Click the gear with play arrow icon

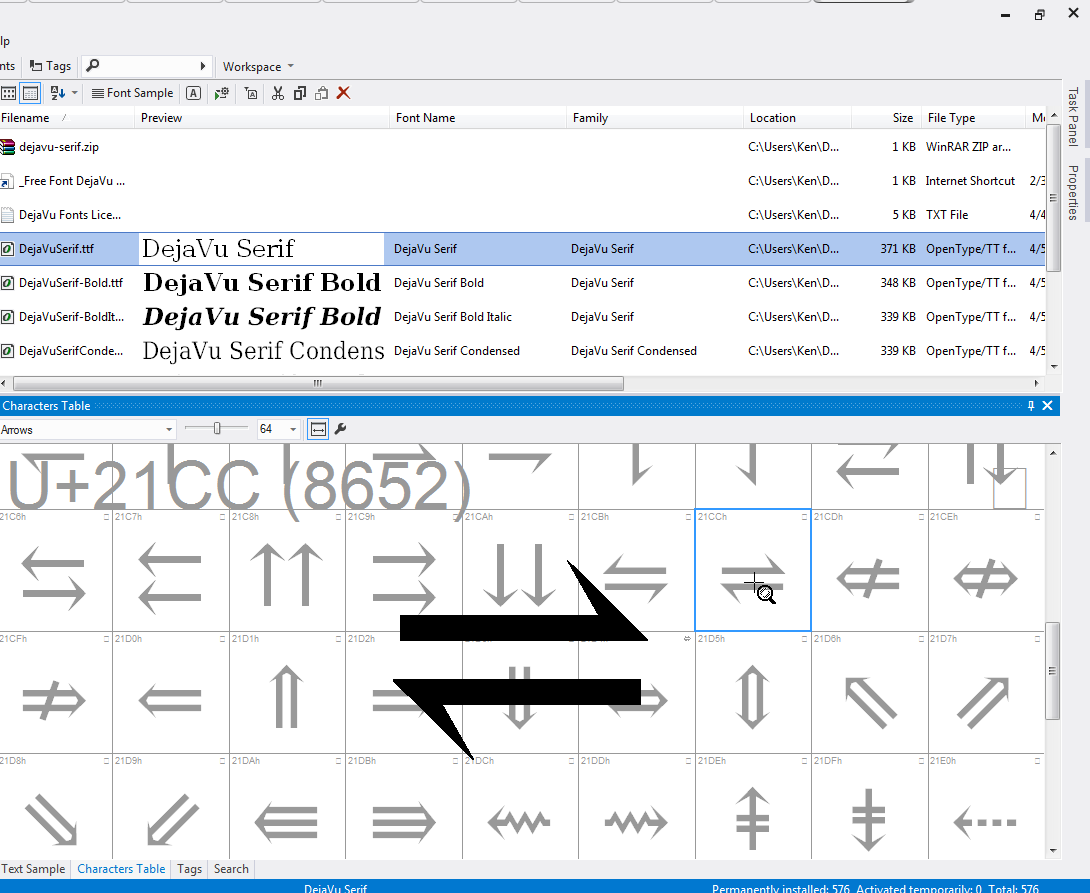coord(221,93)
